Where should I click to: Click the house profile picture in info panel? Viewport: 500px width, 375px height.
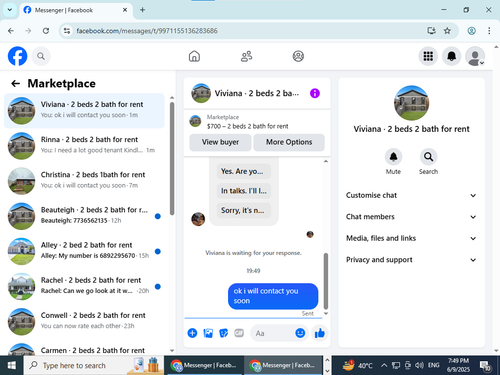point(411,103)
